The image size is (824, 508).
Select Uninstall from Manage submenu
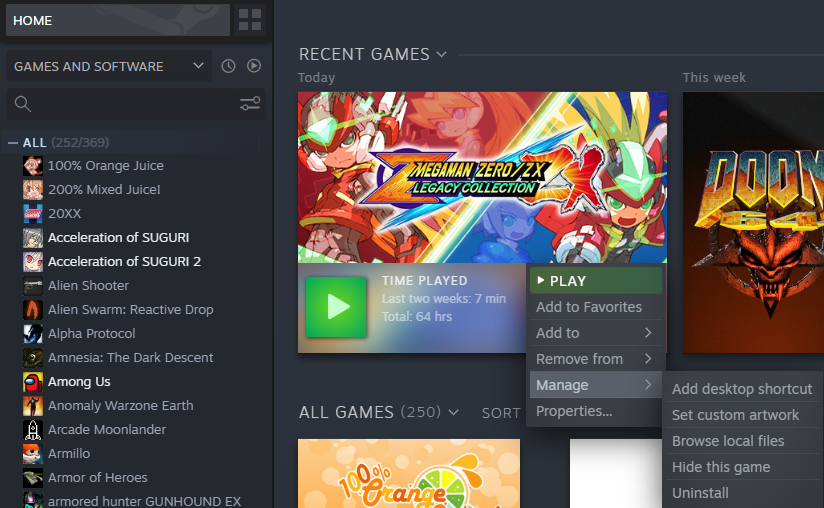click(742, 493)
